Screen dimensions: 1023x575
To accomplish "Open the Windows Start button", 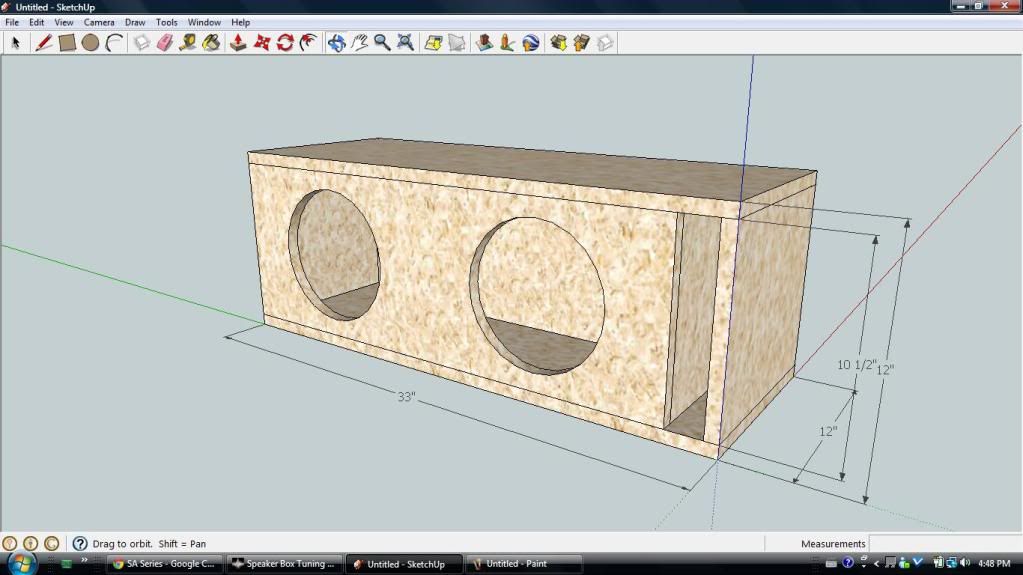I will [x=21, y=564].
